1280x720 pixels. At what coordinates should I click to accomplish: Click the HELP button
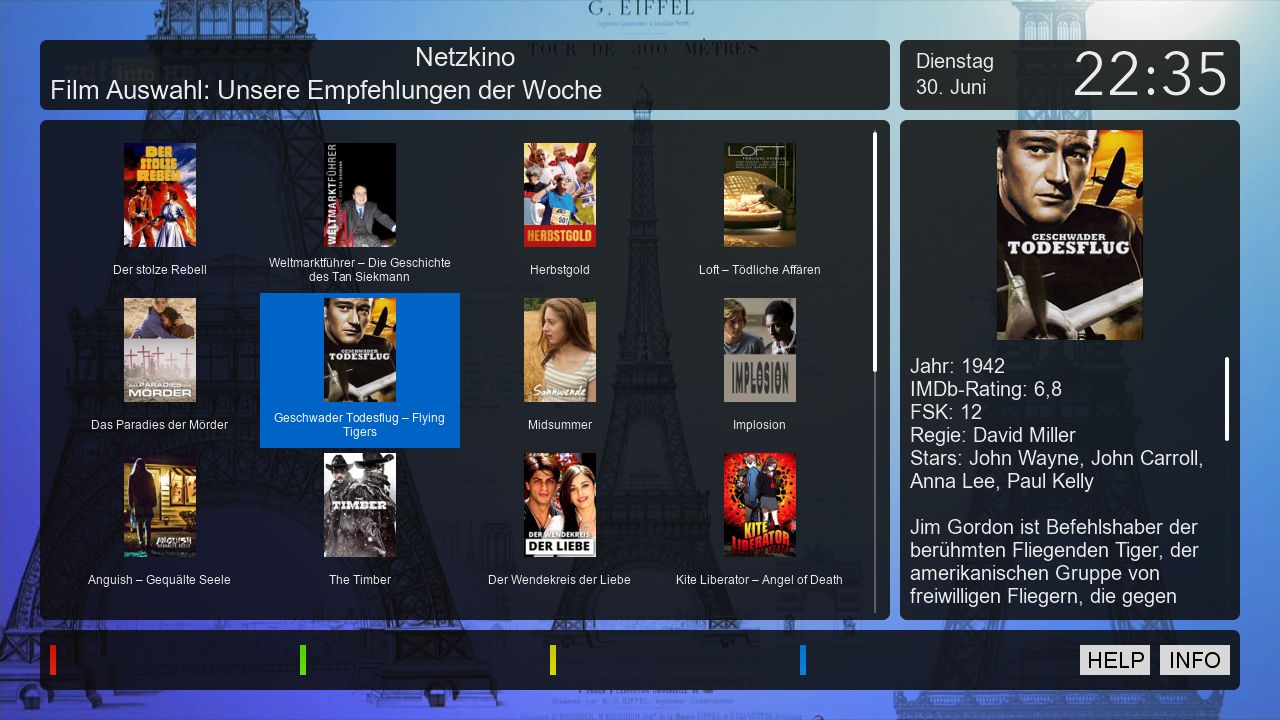pyautogui.click(x=1115, y=660)
